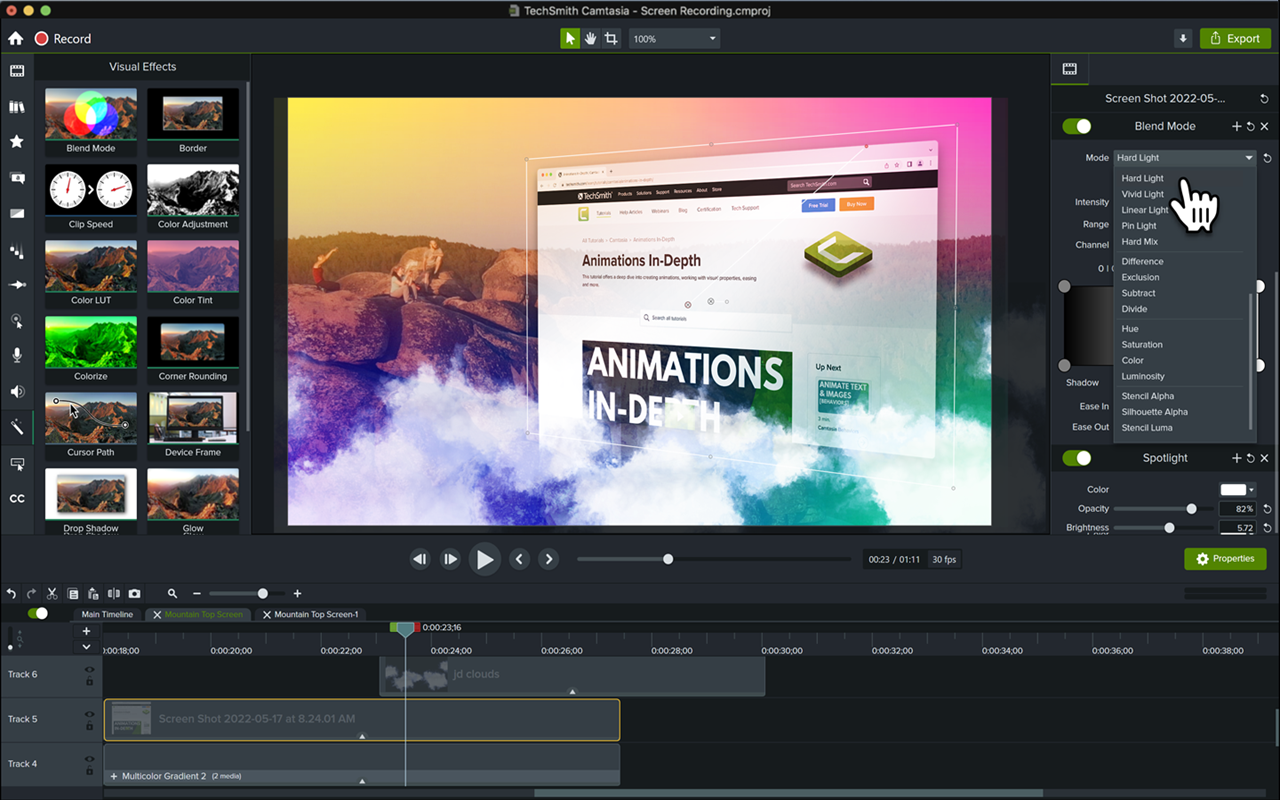Adjust the Spotlight Opacity slider
This screenshot has height=800, width=1280.
click(1191, 509)
